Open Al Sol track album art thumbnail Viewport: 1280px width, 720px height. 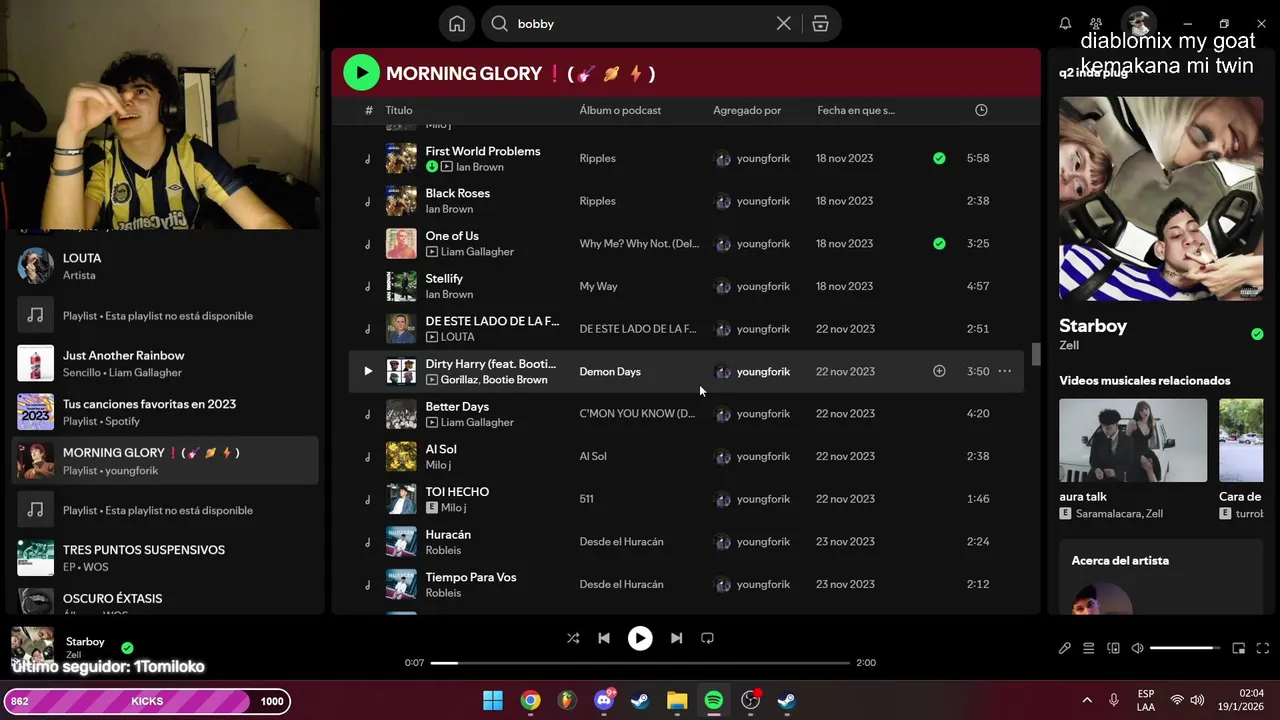tap(401, 456)
